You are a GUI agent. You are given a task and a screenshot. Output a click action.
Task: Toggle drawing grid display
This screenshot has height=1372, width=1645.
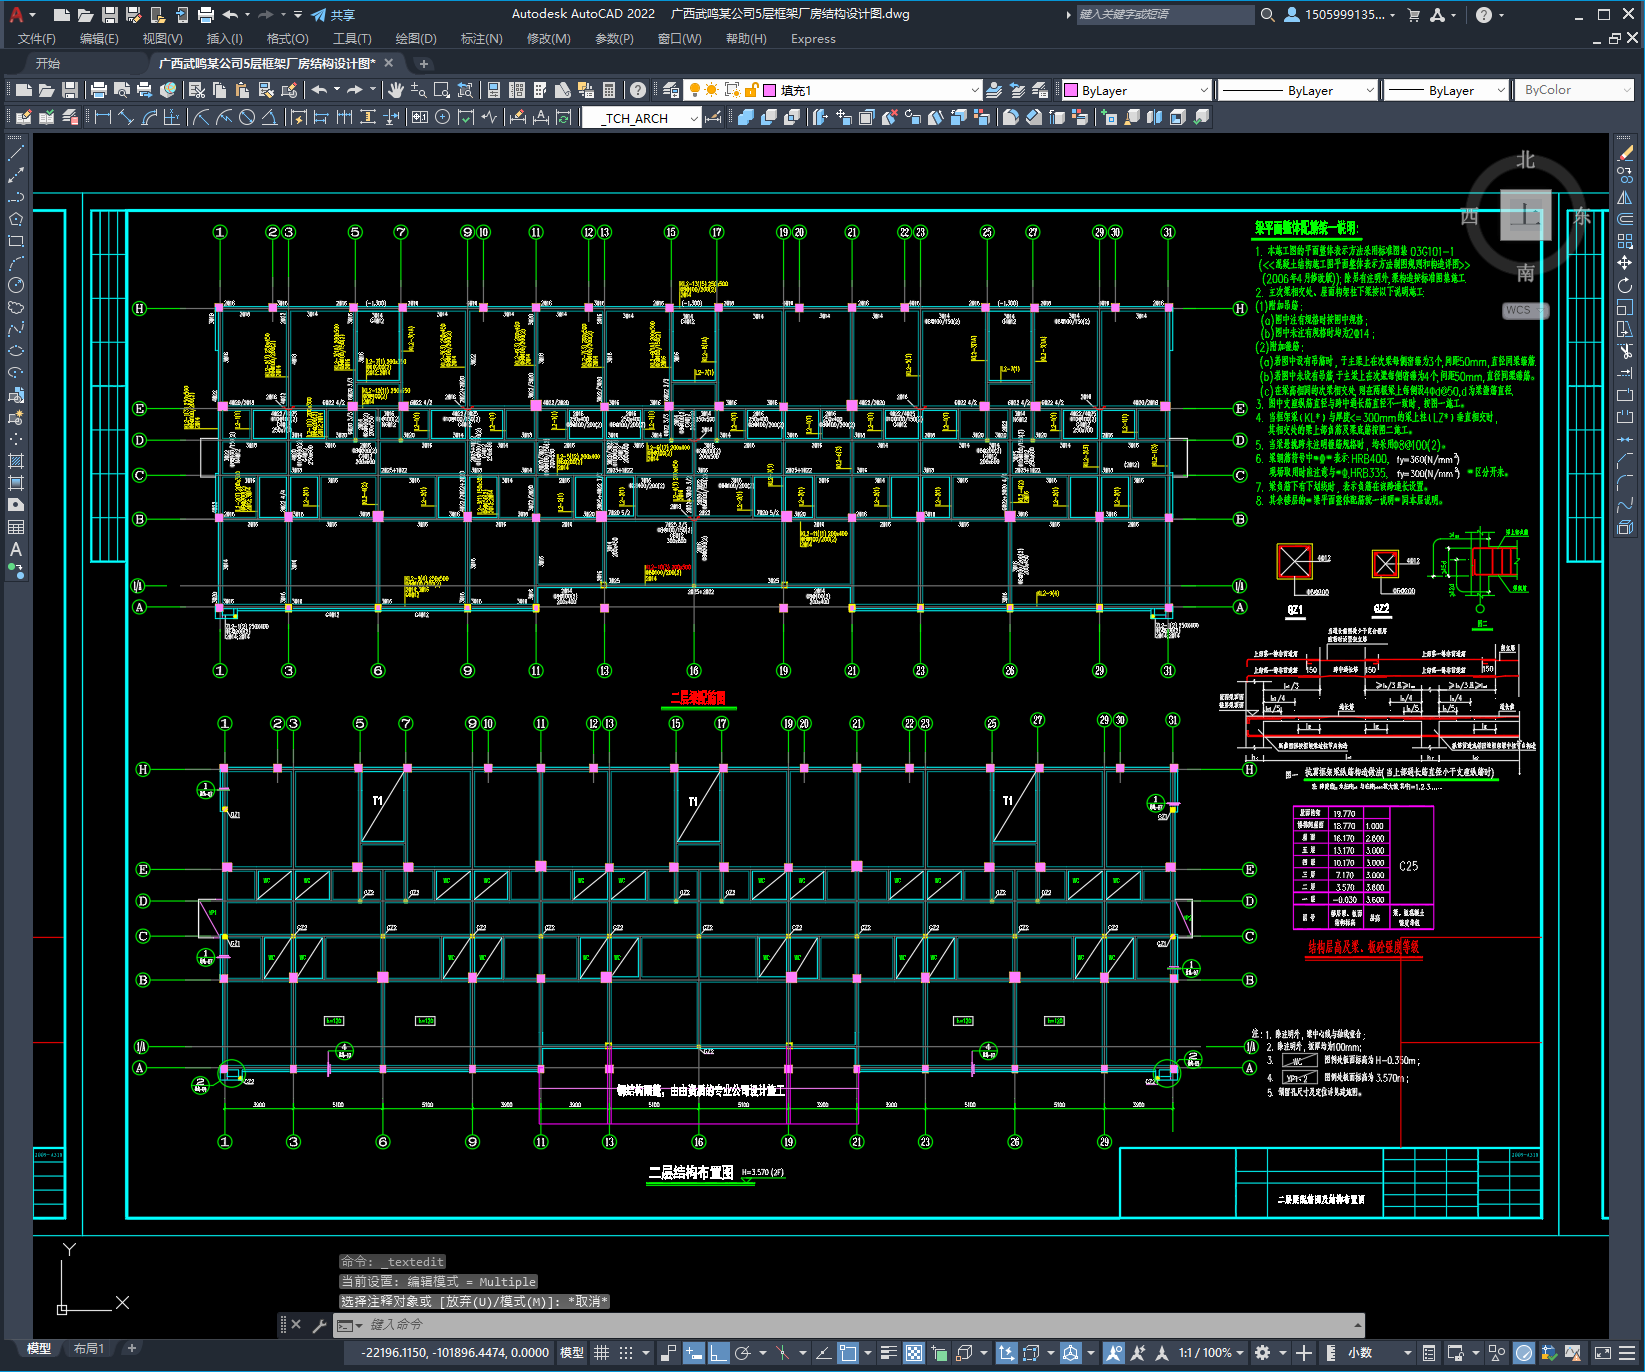point(601,1353)
